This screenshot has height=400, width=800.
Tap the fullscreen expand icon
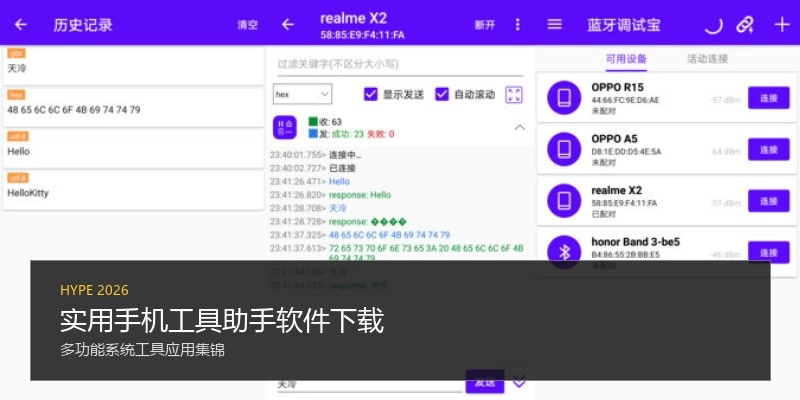point(514,95)
